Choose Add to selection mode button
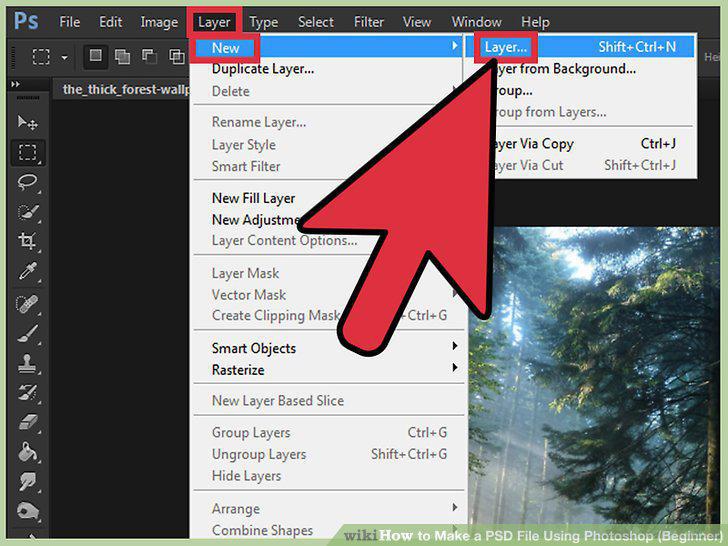 click(122, 57)
